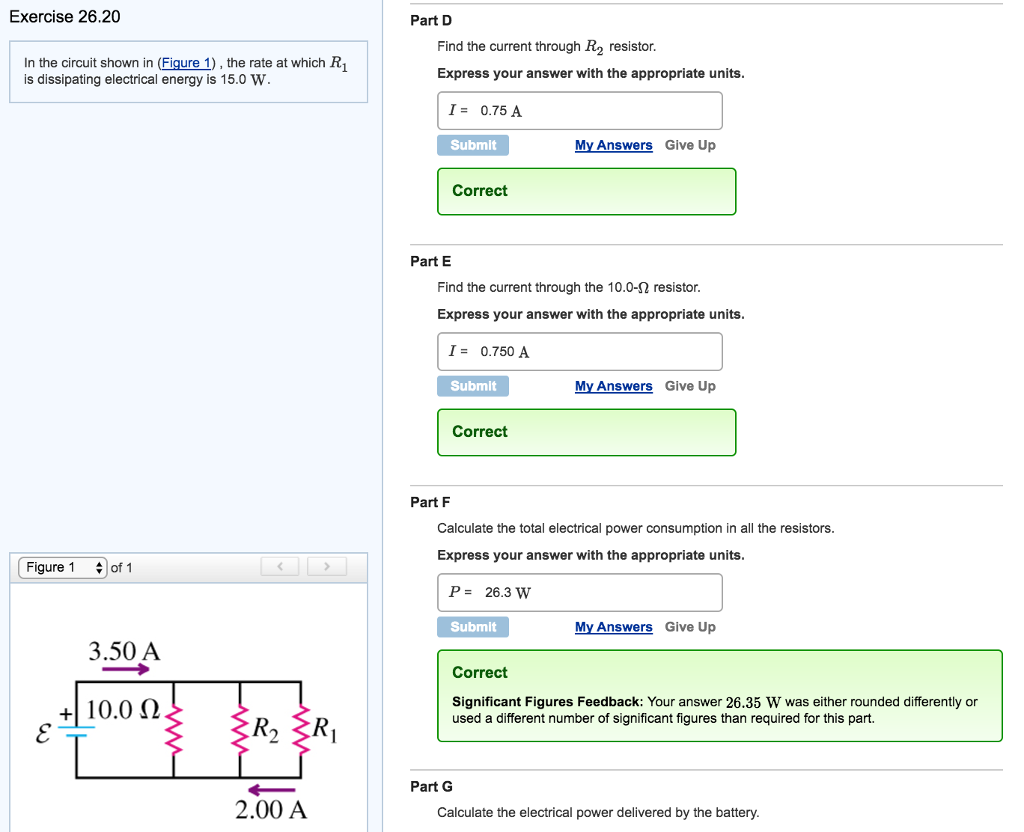
Task: Open the Figure 1 selector dropdown
Action: pos(60,566)
